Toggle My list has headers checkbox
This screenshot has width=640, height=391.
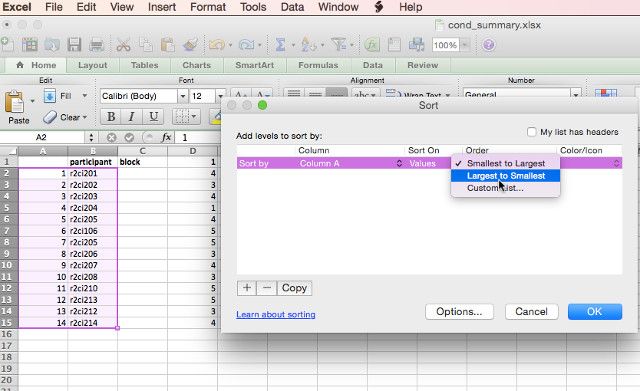(x=531, y=132)
